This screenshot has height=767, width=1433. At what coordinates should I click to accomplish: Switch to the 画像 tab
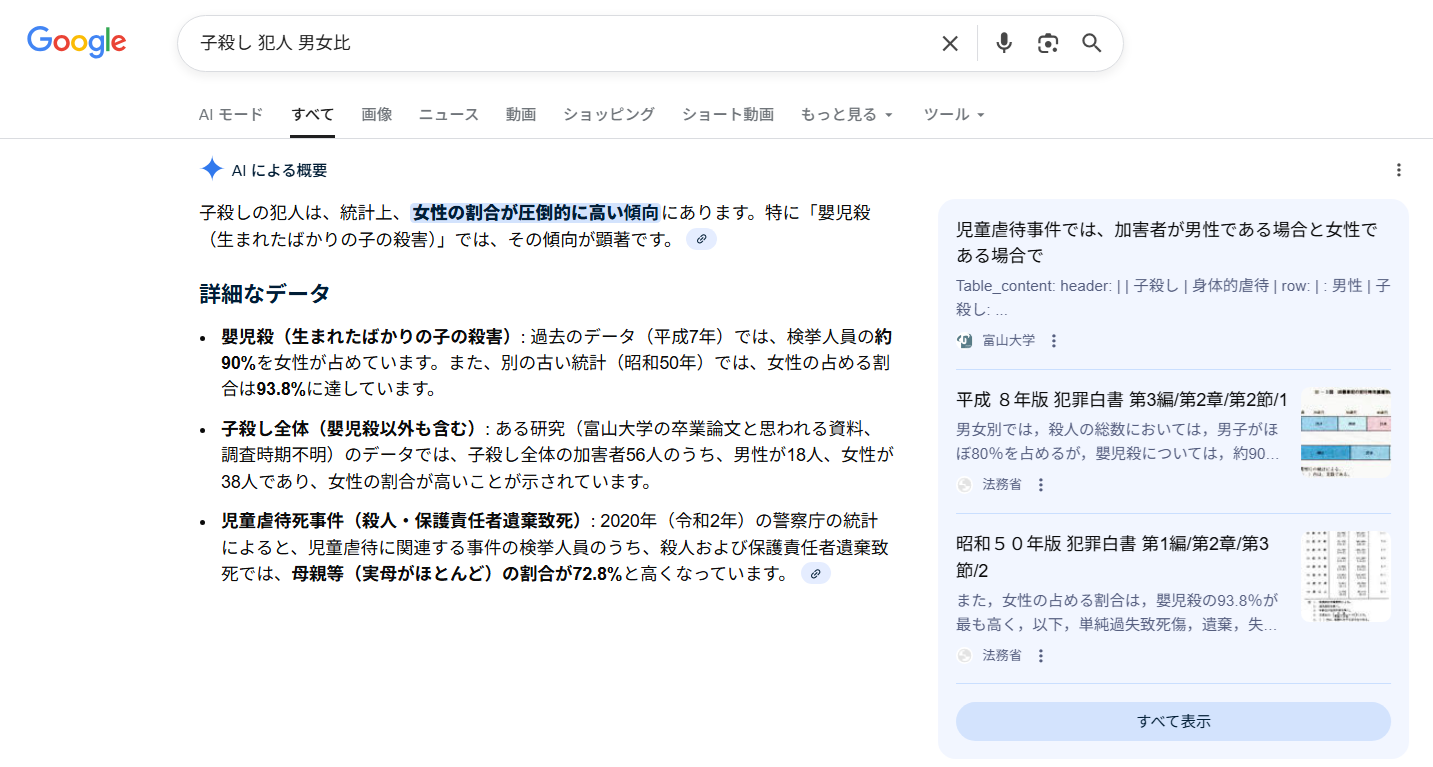[377, 114]
